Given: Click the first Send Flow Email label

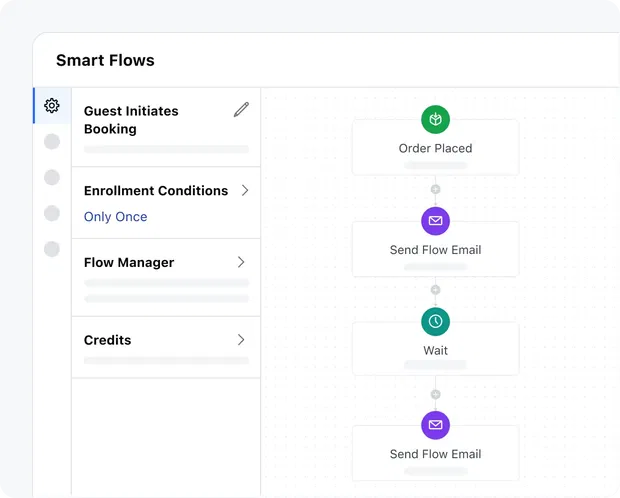Looking at the screenshot, I should tap(435, 250).
